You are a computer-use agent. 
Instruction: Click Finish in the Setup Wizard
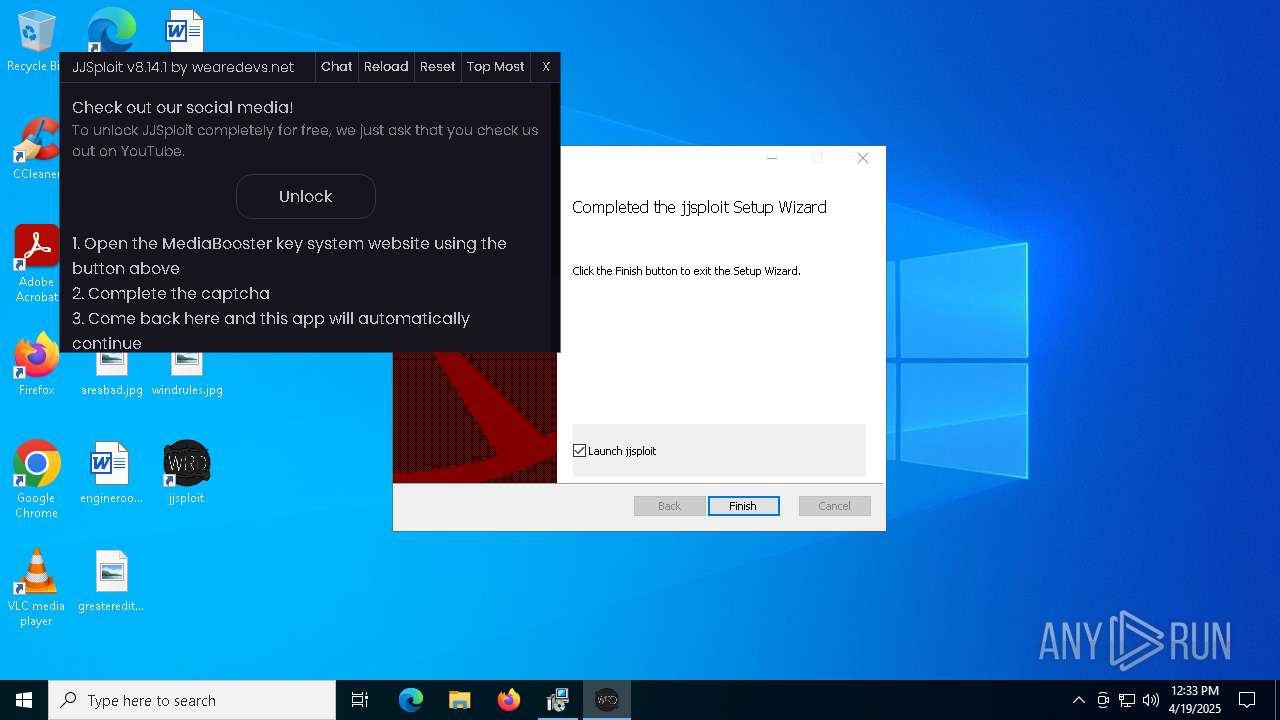click(x=743, y=506)
